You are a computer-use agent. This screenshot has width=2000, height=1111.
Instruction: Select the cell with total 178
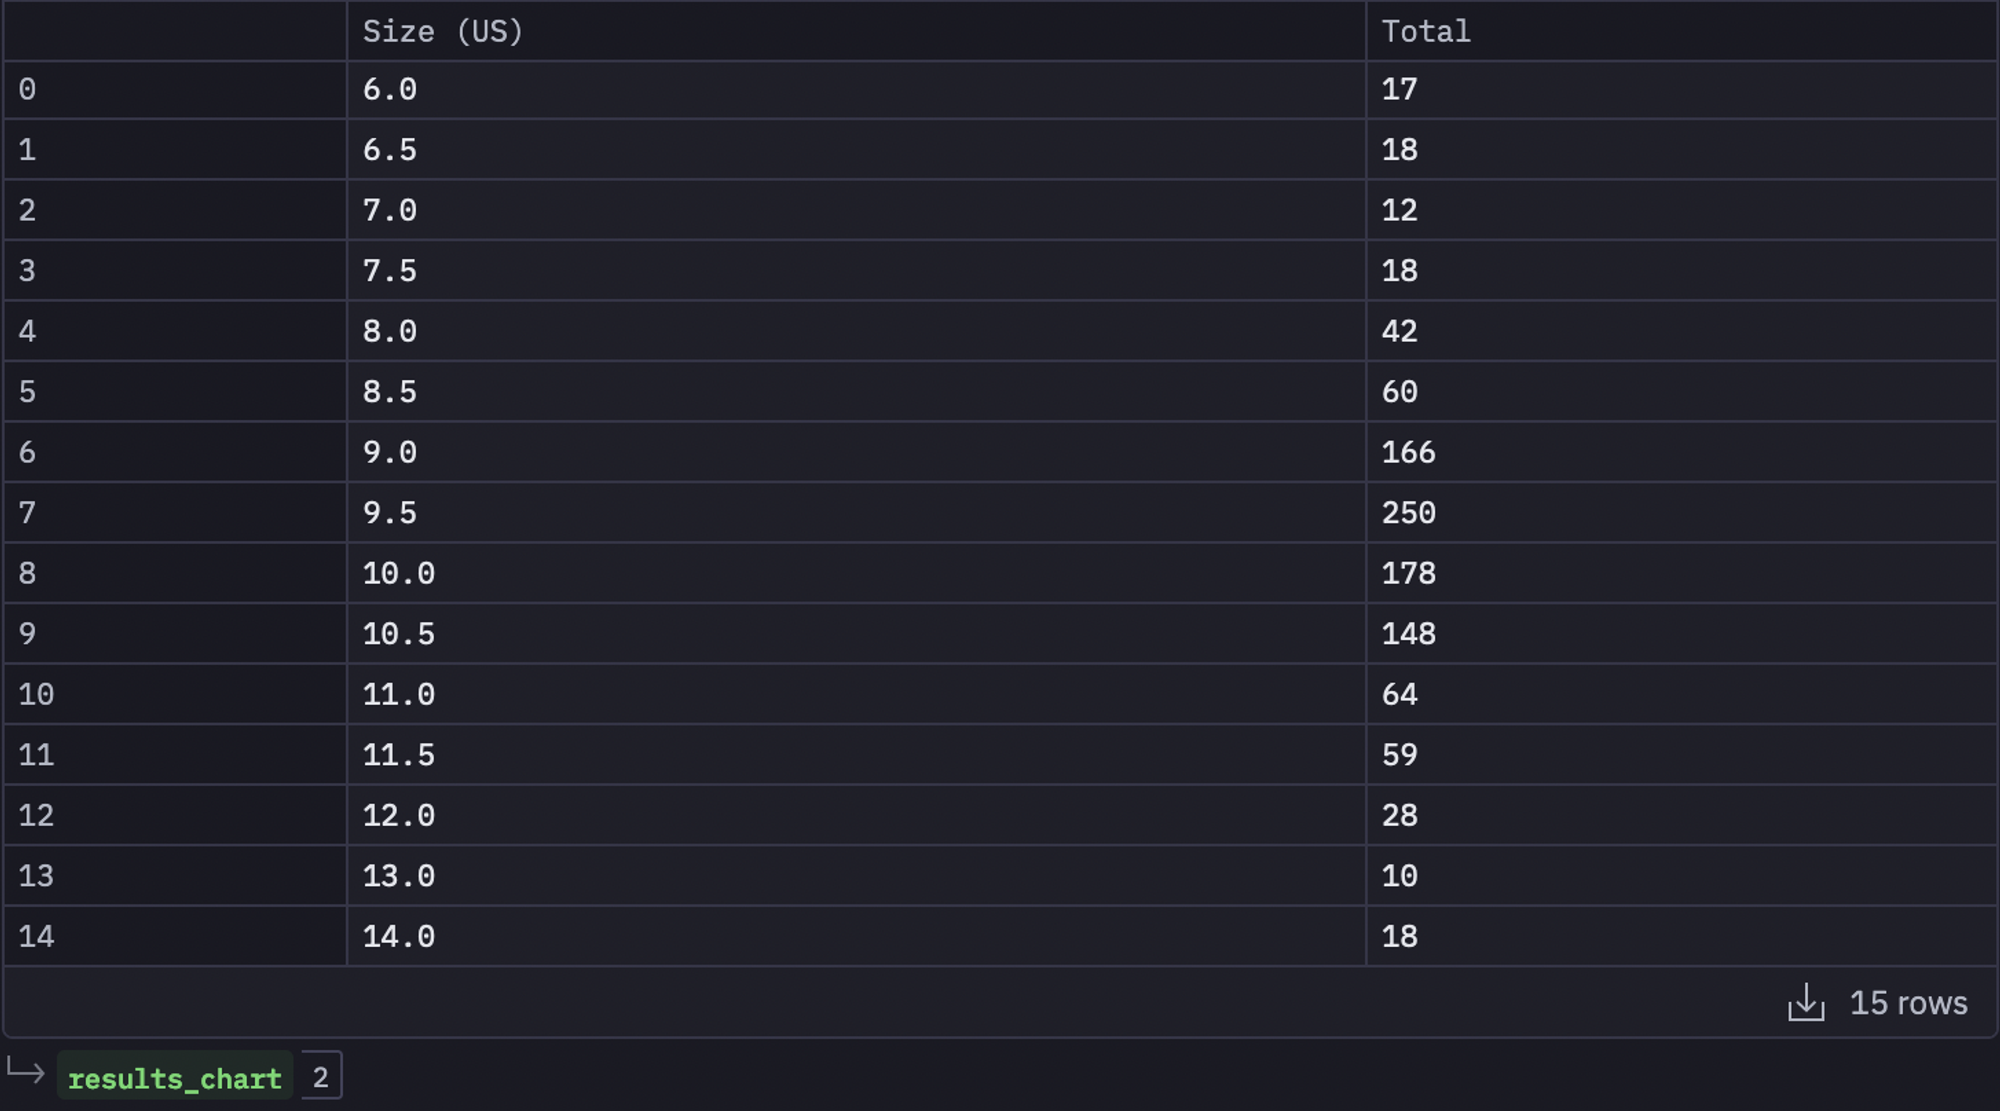point(1682,573)
